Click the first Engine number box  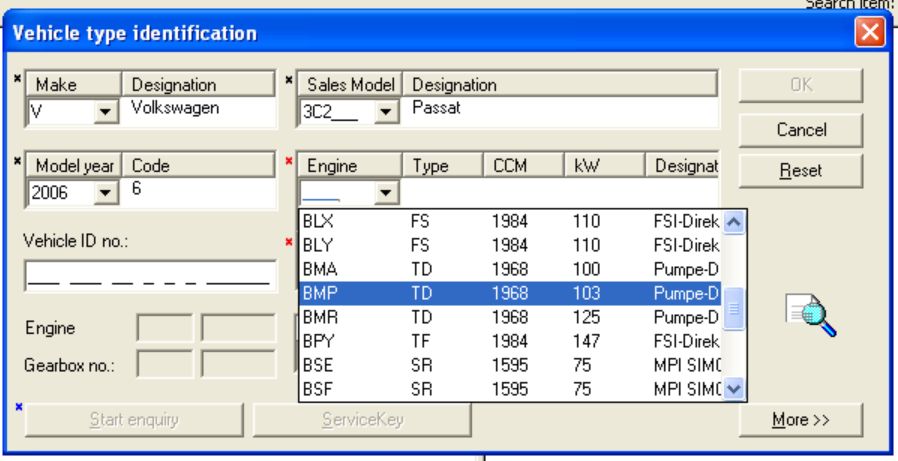pos(165,328)
